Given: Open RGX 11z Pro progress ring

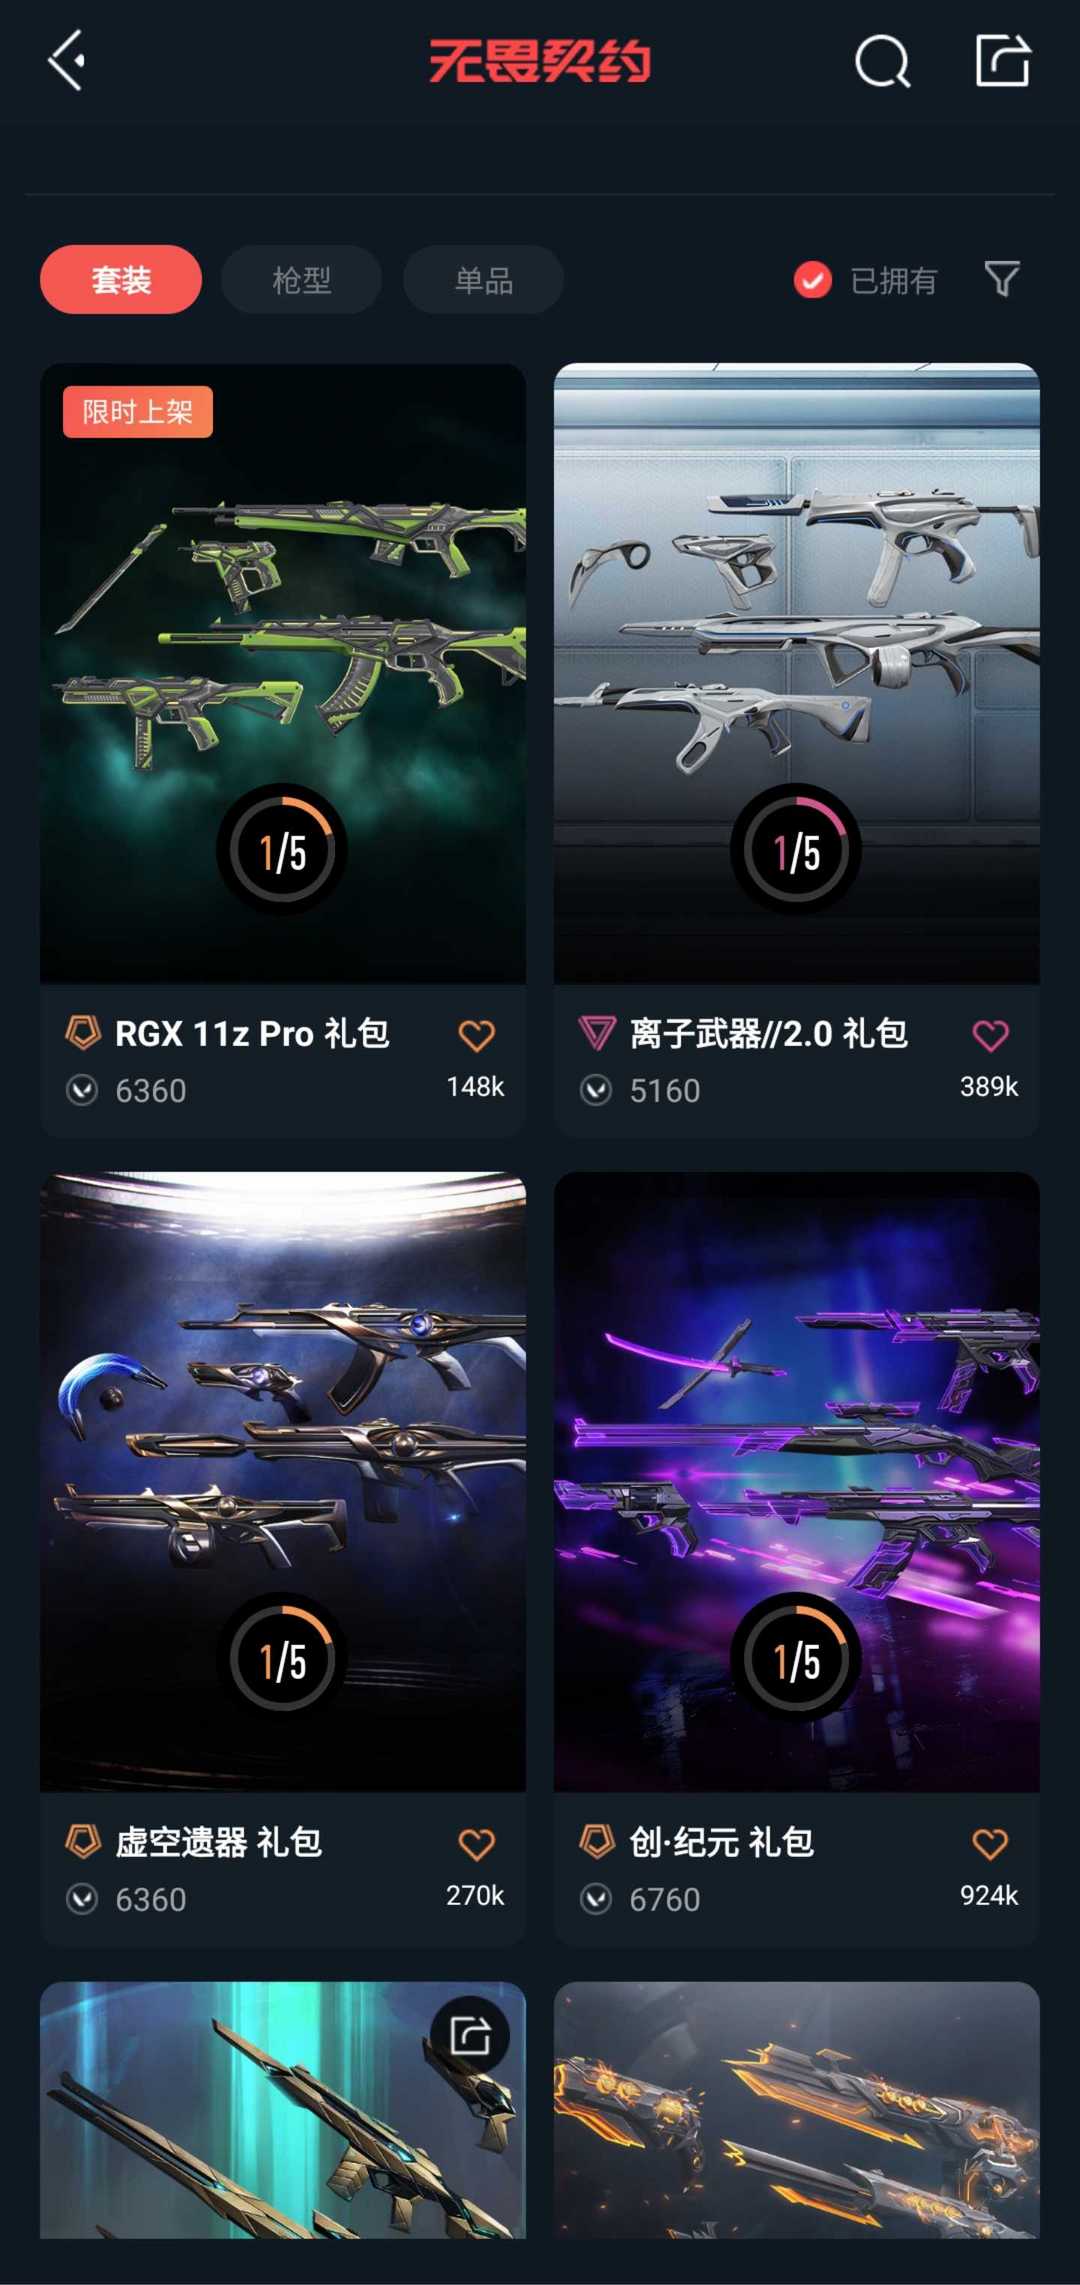Looking at the screenshot, I should tap(282, 850).
